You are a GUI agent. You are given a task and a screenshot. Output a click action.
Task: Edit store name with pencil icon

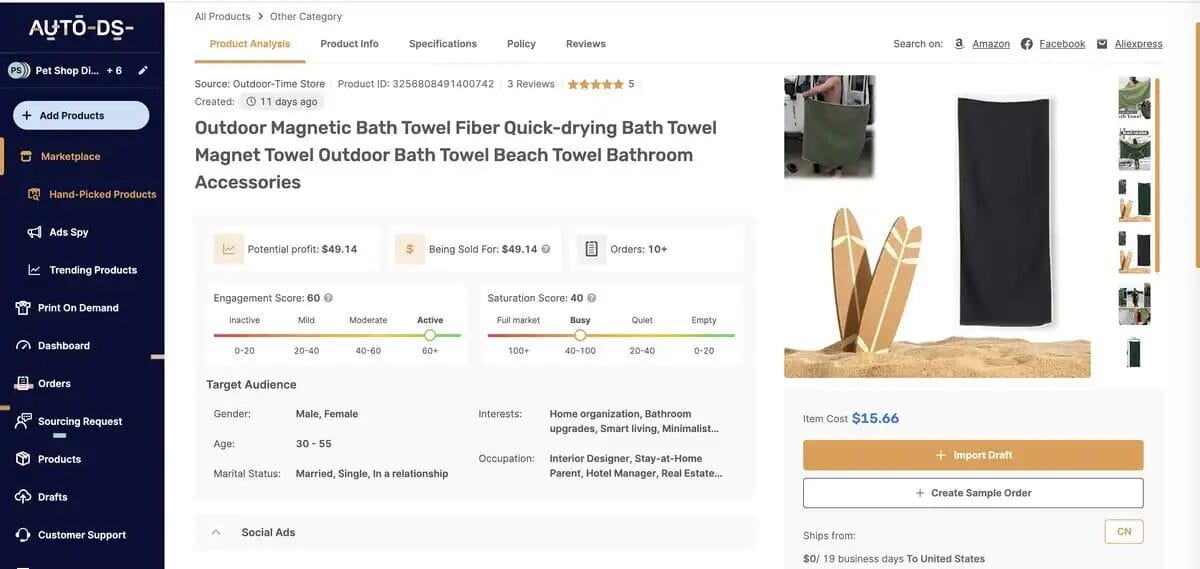143,71
